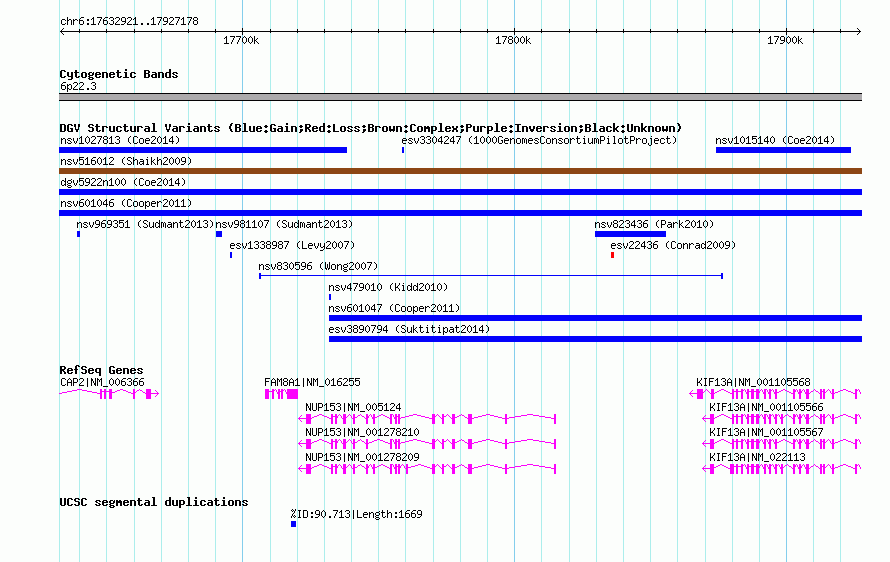Open the CAP2|NM_006366 gene glyph

pyautogui.click(x=109, y=393)
